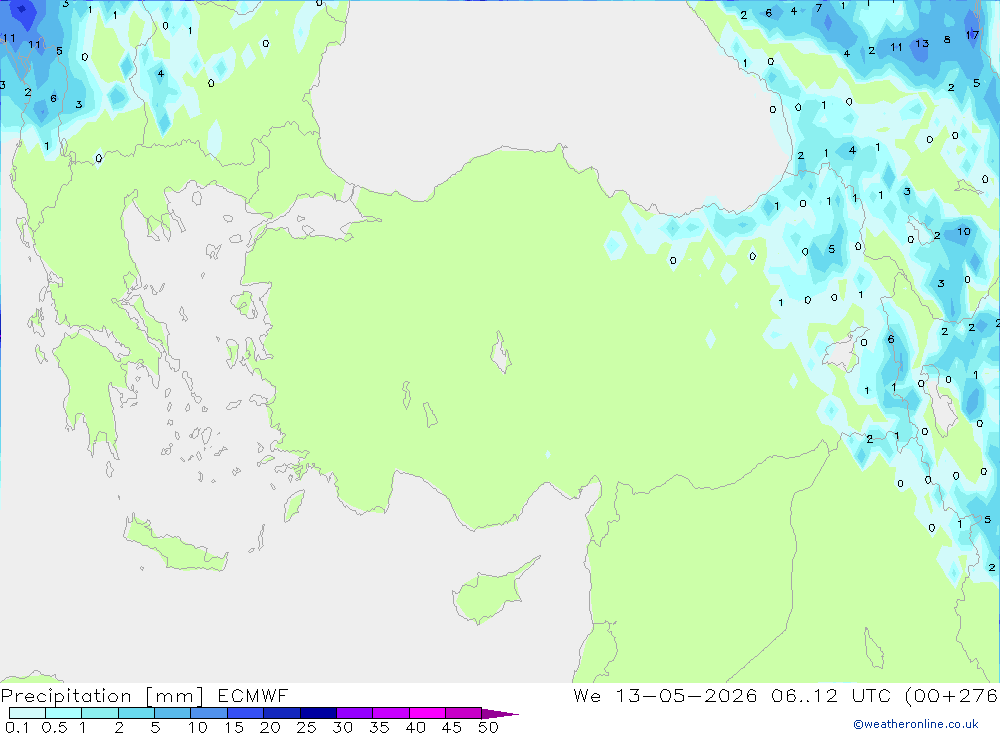Click the legend label "20"

[270, 727]
